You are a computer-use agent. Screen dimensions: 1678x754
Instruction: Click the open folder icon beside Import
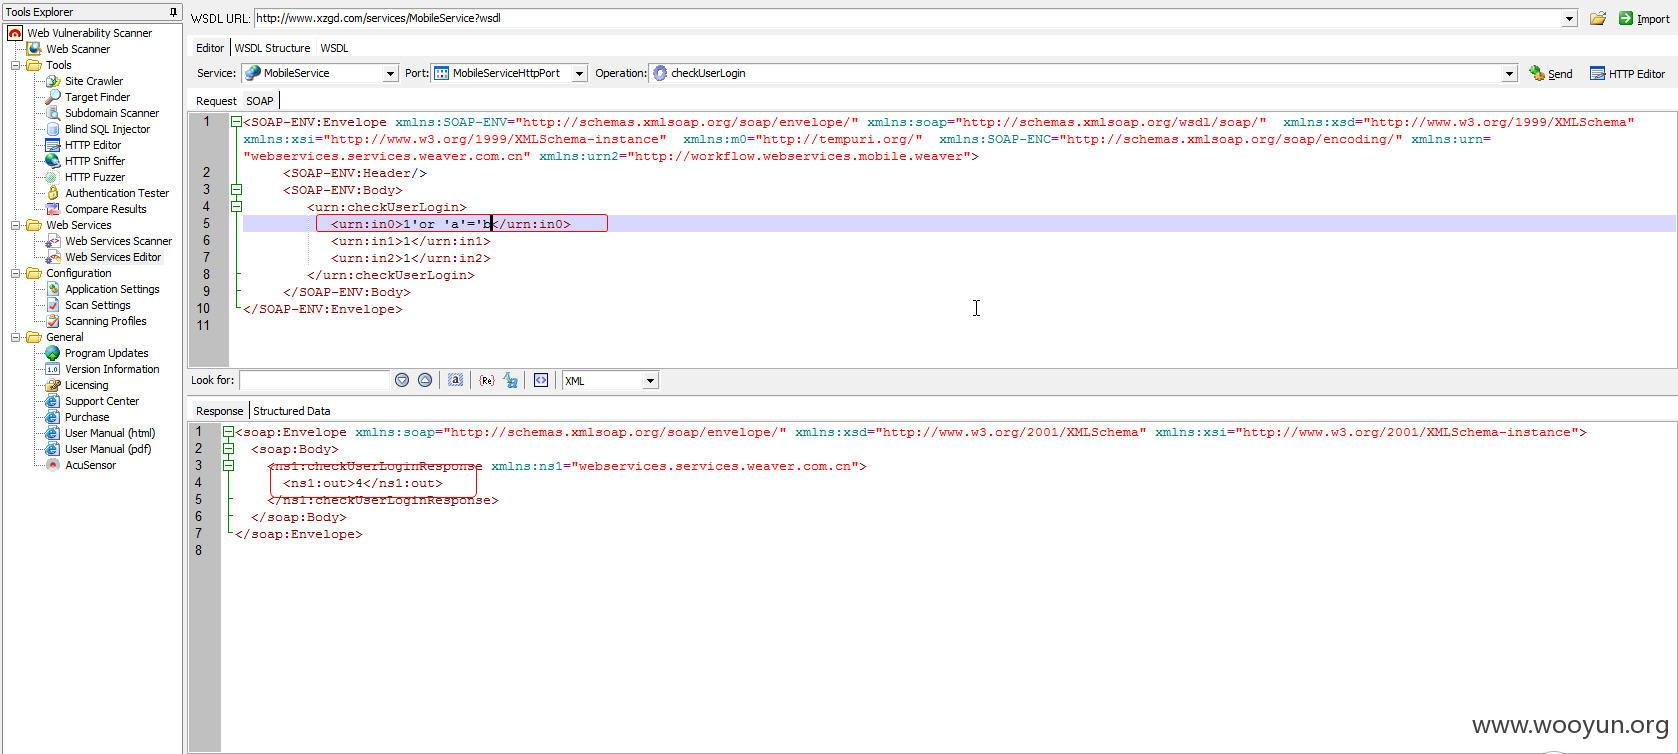pos(1598,18)
